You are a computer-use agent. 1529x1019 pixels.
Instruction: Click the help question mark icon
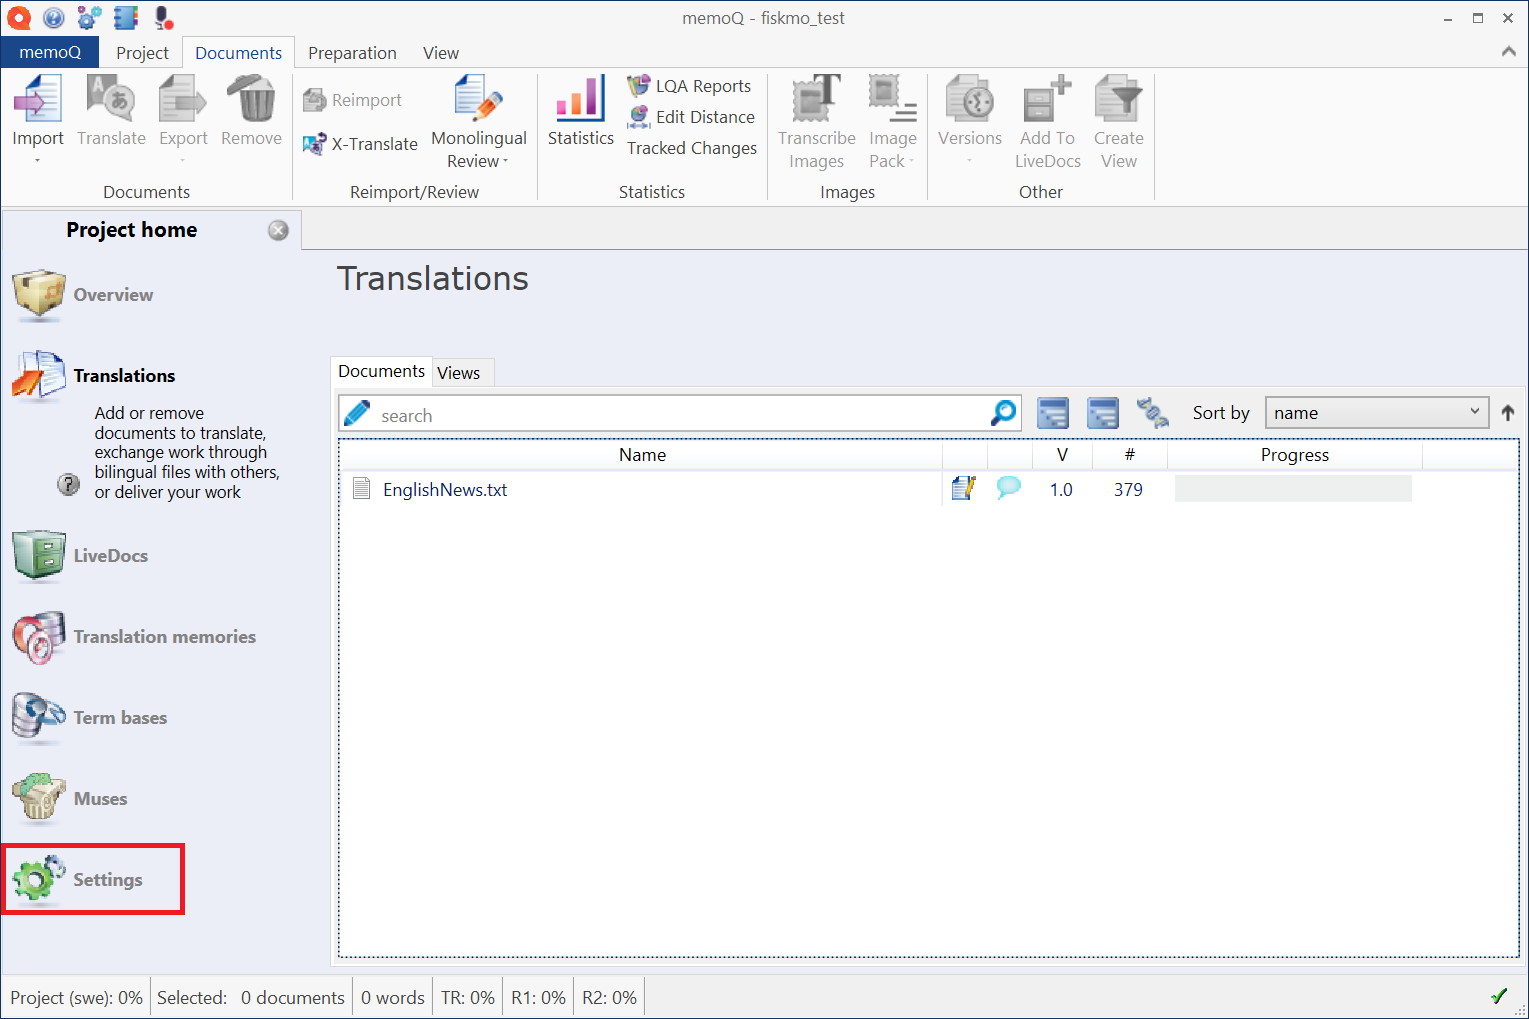pyautogui.click(x=68, y=485)
